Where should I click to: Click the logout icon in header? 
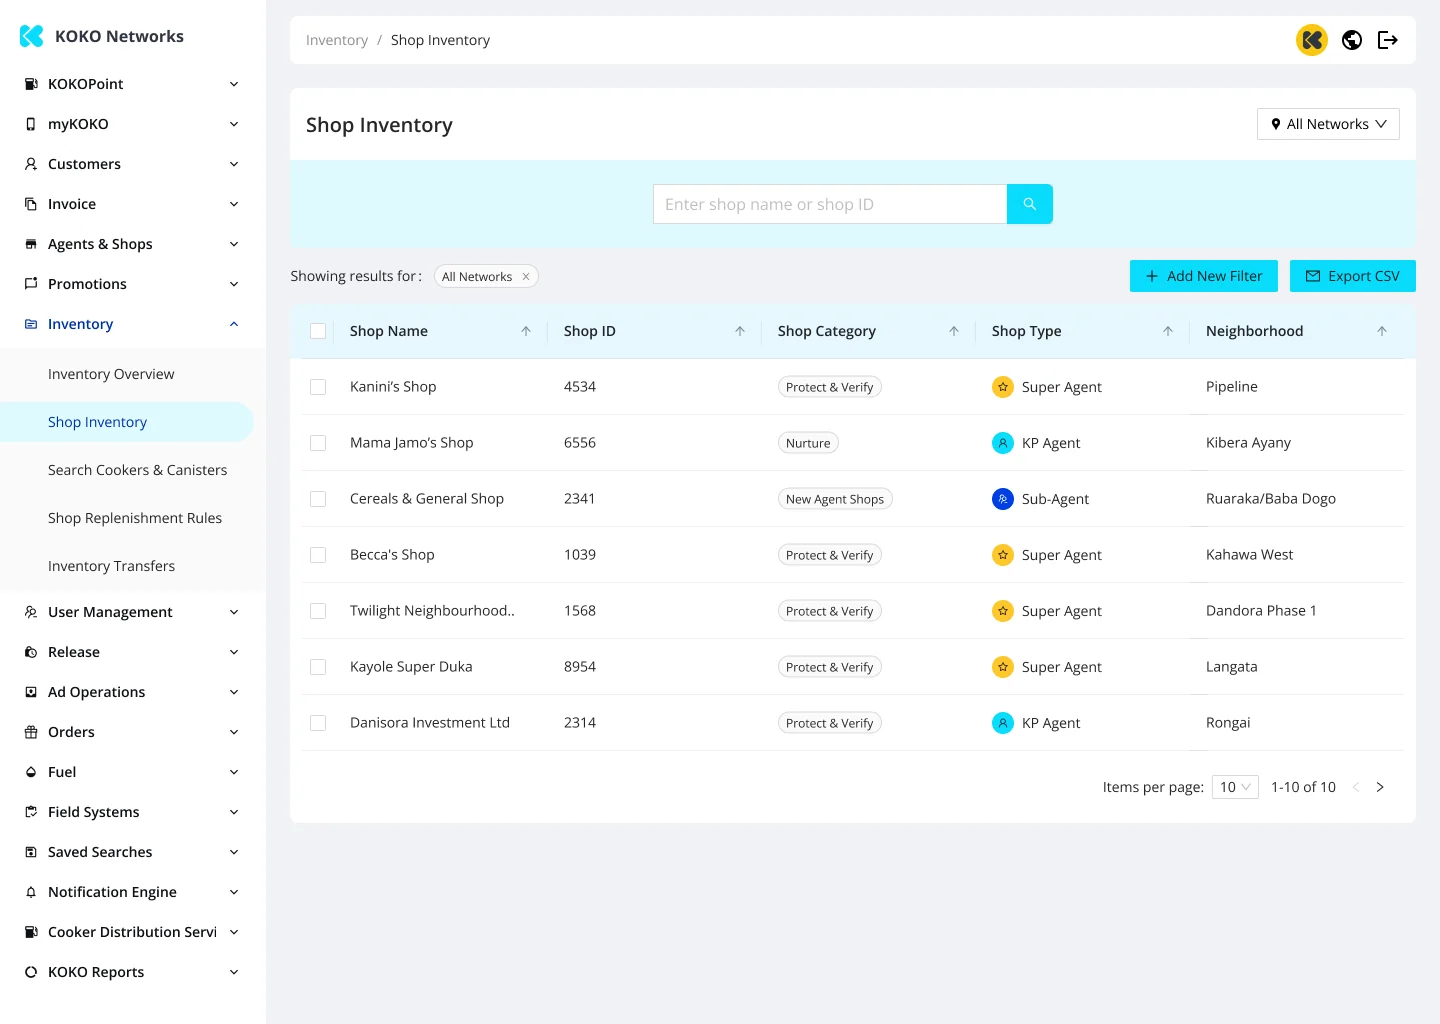click(1388, 40)
